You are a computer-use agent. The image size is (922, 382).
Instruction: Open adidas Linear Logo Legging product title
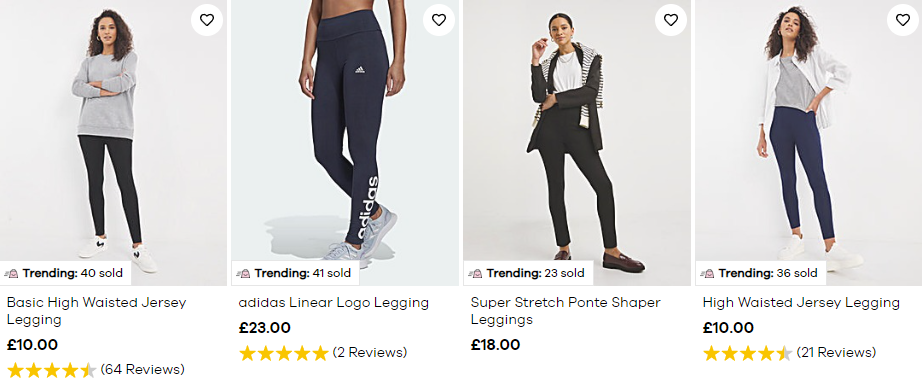(334, 303)
